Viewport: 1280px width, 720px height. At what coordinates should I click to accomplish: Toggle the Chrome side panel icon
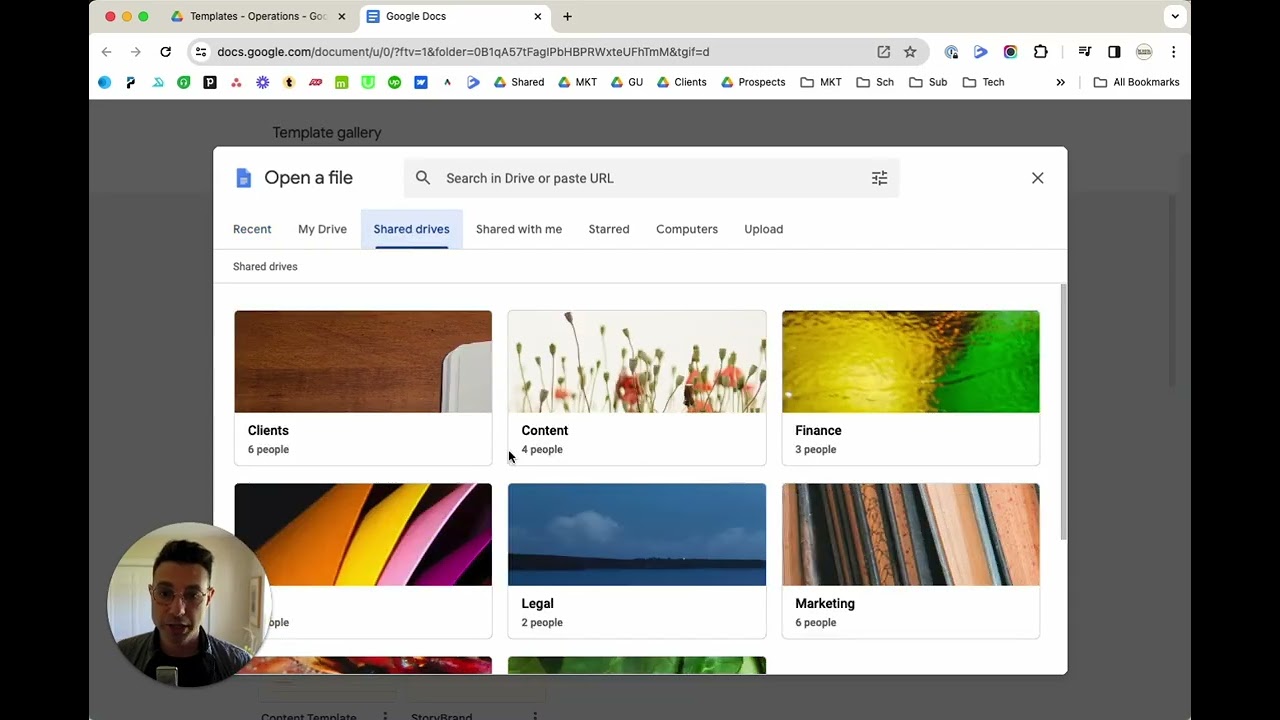tap(1114, 52)
